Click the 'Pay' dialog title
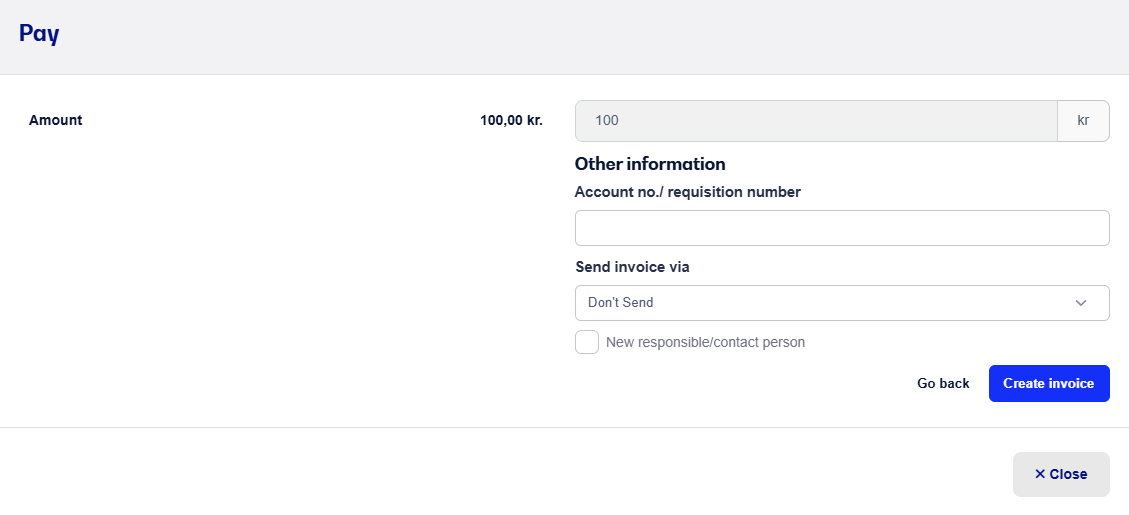1129x515 pixels. [x=39, y=34]
